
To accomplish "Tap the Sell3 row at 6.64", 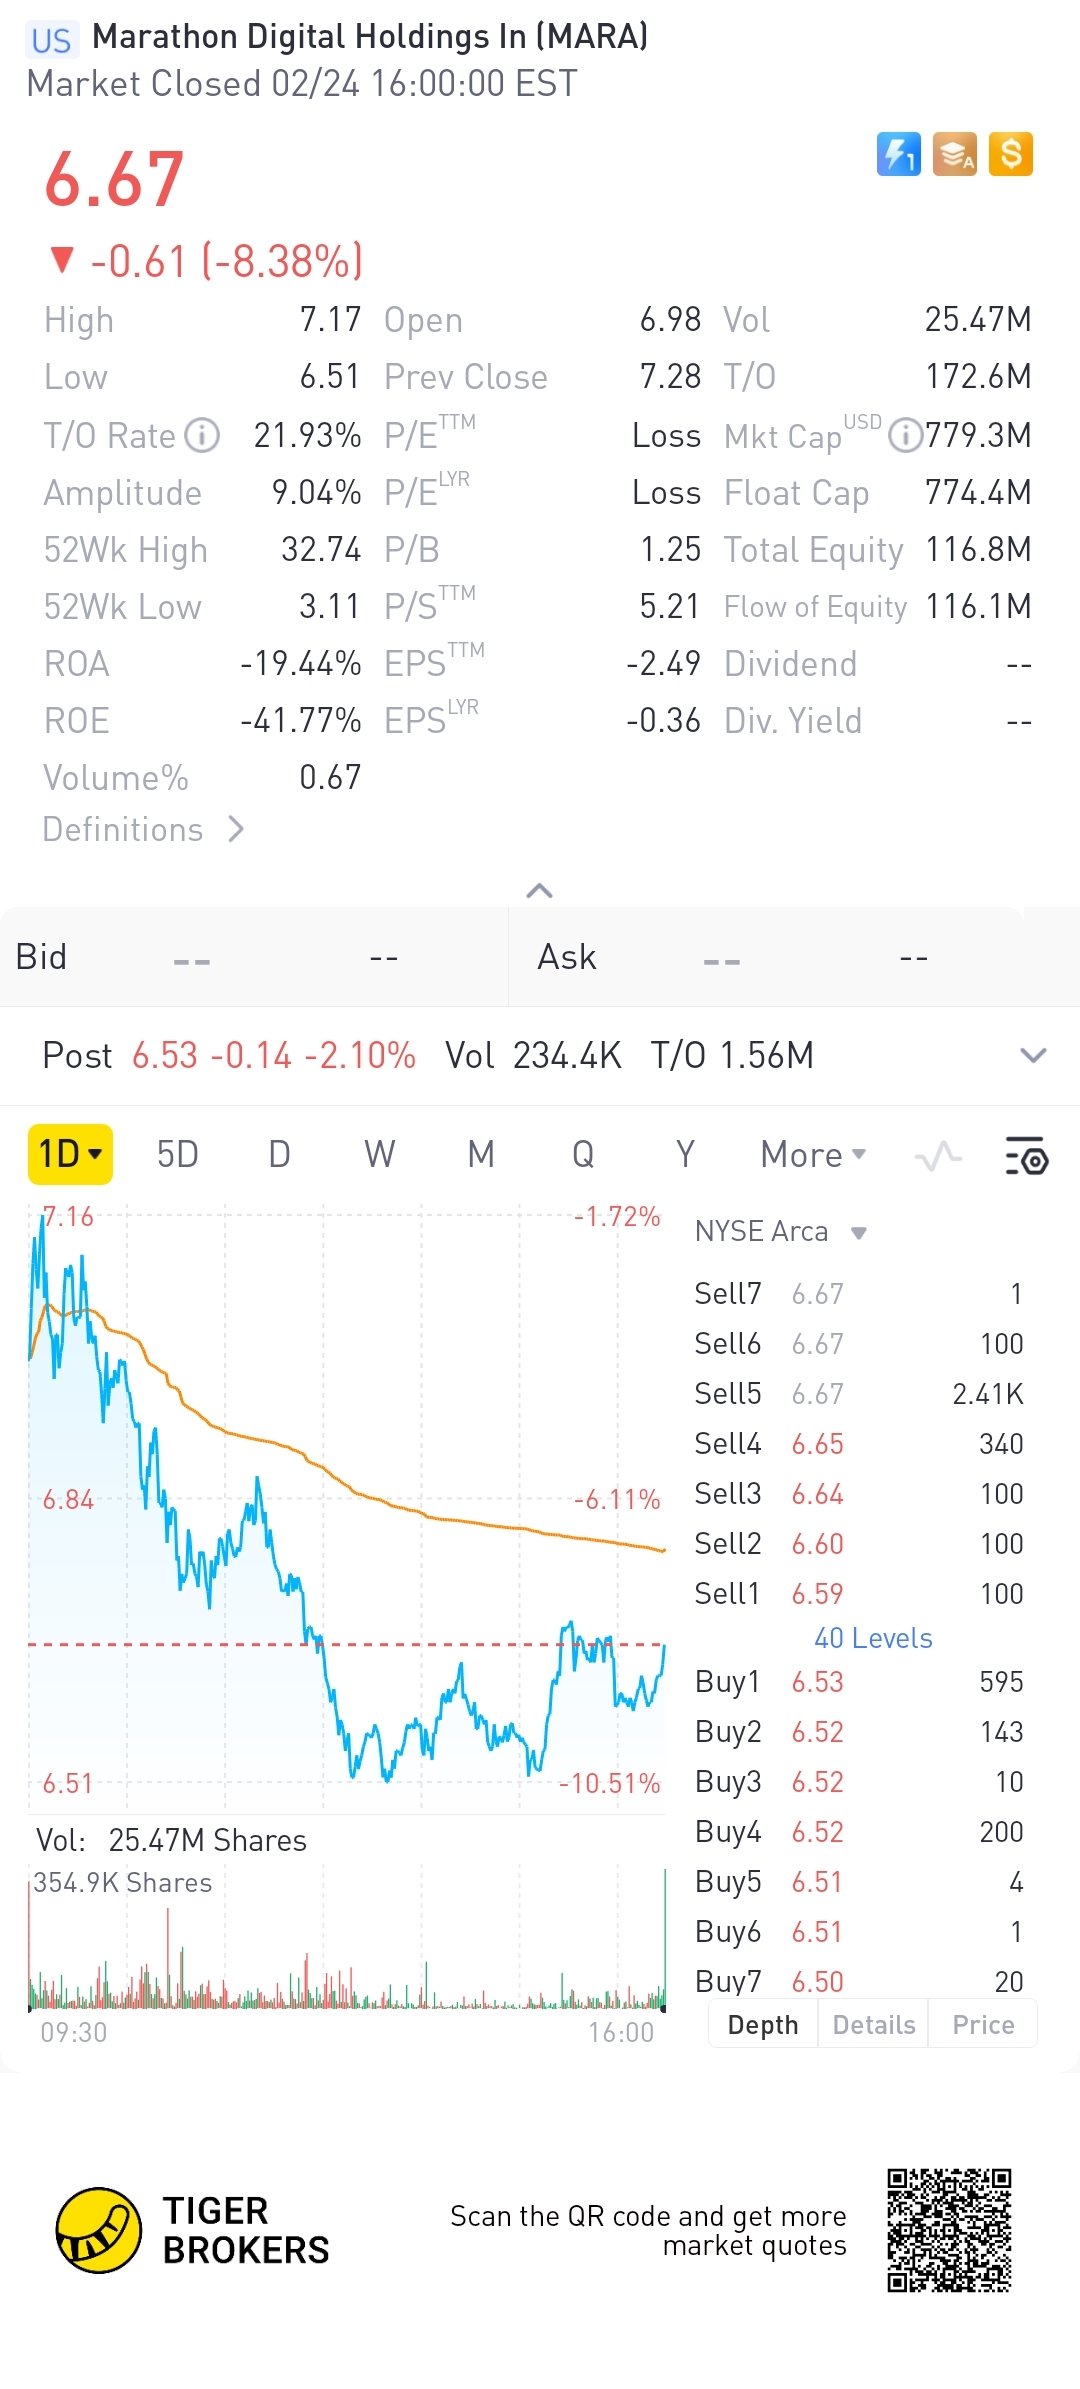I will pos(859,1494).
